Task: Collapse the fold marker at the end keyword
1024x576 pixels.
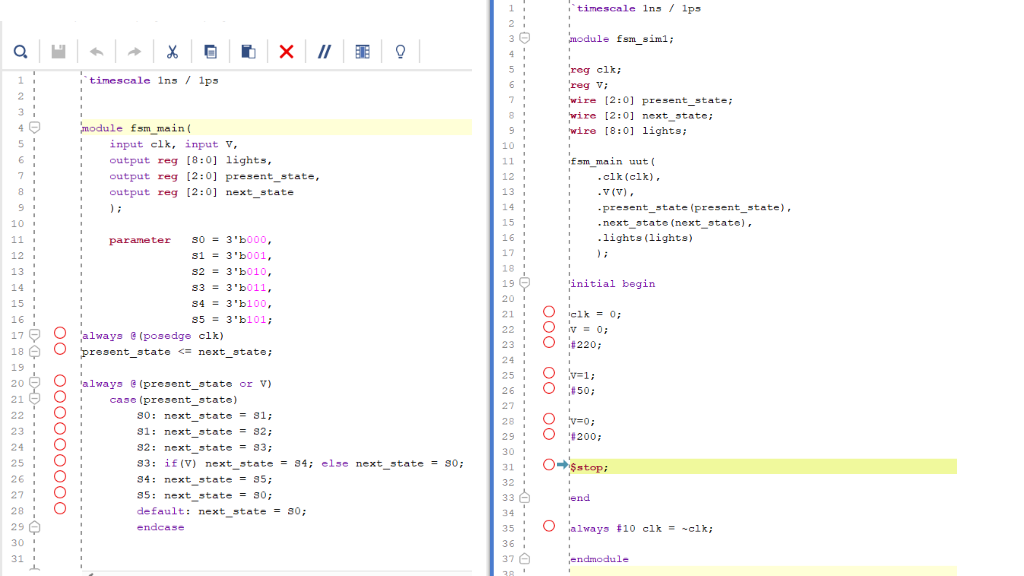Action: click(525, 497)
